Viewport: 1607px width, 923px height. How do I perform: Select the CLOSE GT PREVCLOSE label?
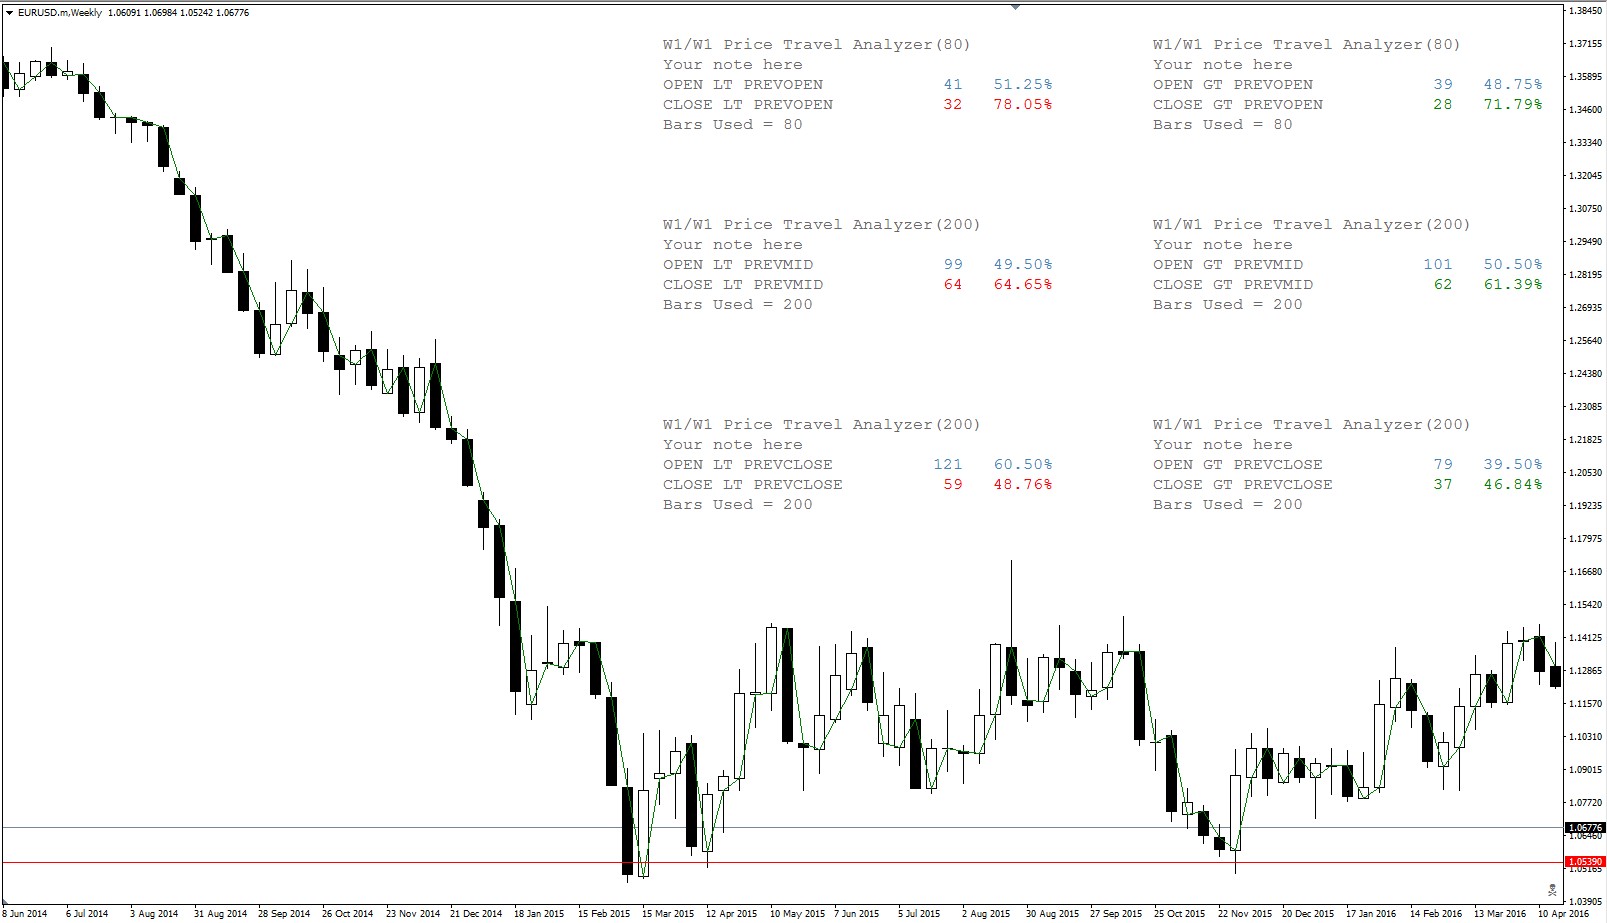(x=1243, y=485)
